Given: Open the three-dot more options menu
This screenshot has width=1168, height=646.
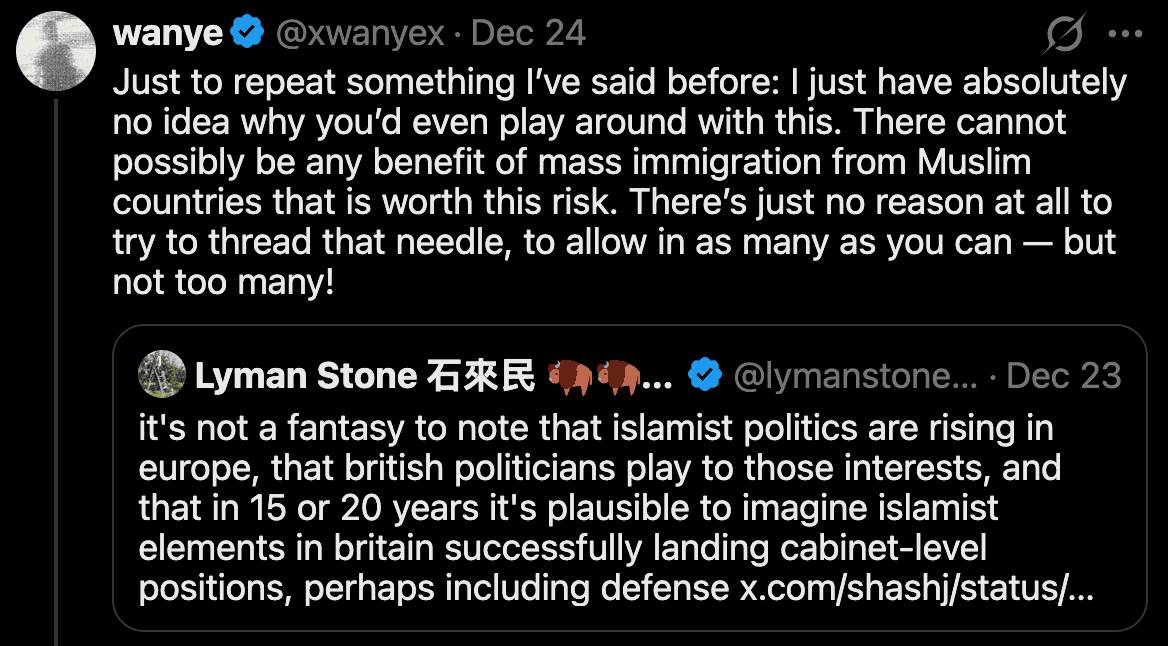Looking at the screenshot, I should point(1126,35).
